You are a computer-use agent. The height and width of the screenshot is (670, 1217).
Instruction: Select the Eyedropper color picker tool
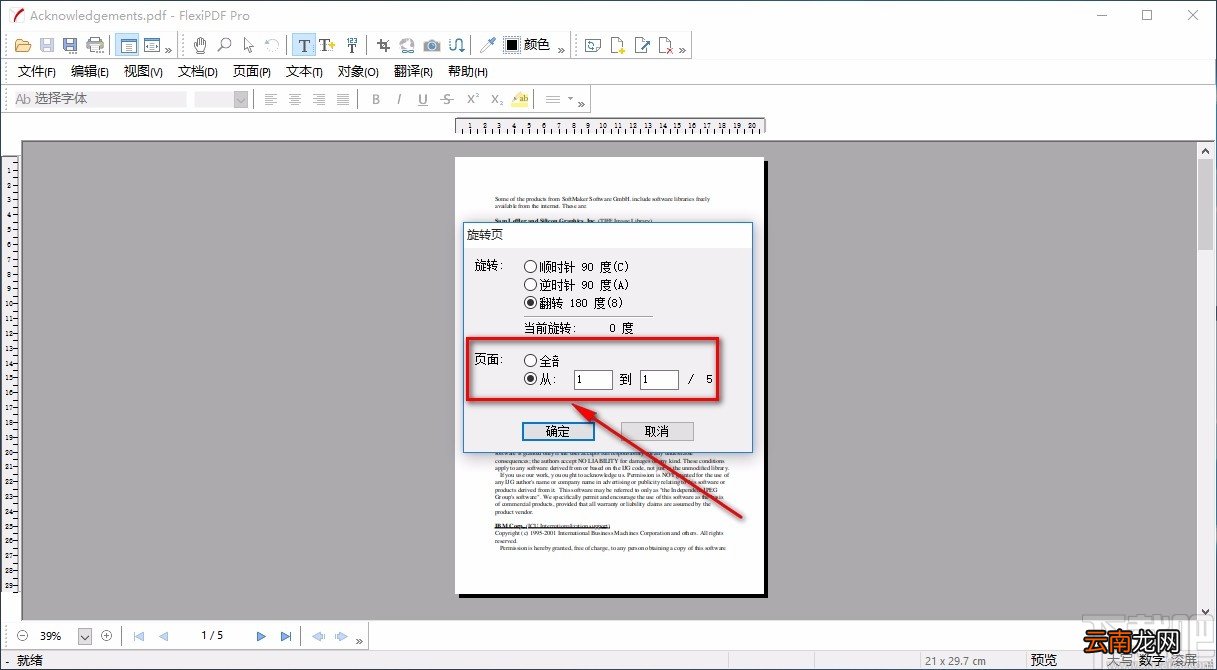coord(488,45)
